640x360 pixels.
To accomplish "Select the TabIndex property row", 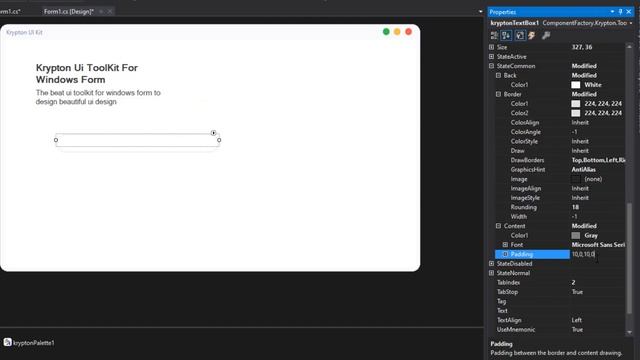I will pos(556,282).
